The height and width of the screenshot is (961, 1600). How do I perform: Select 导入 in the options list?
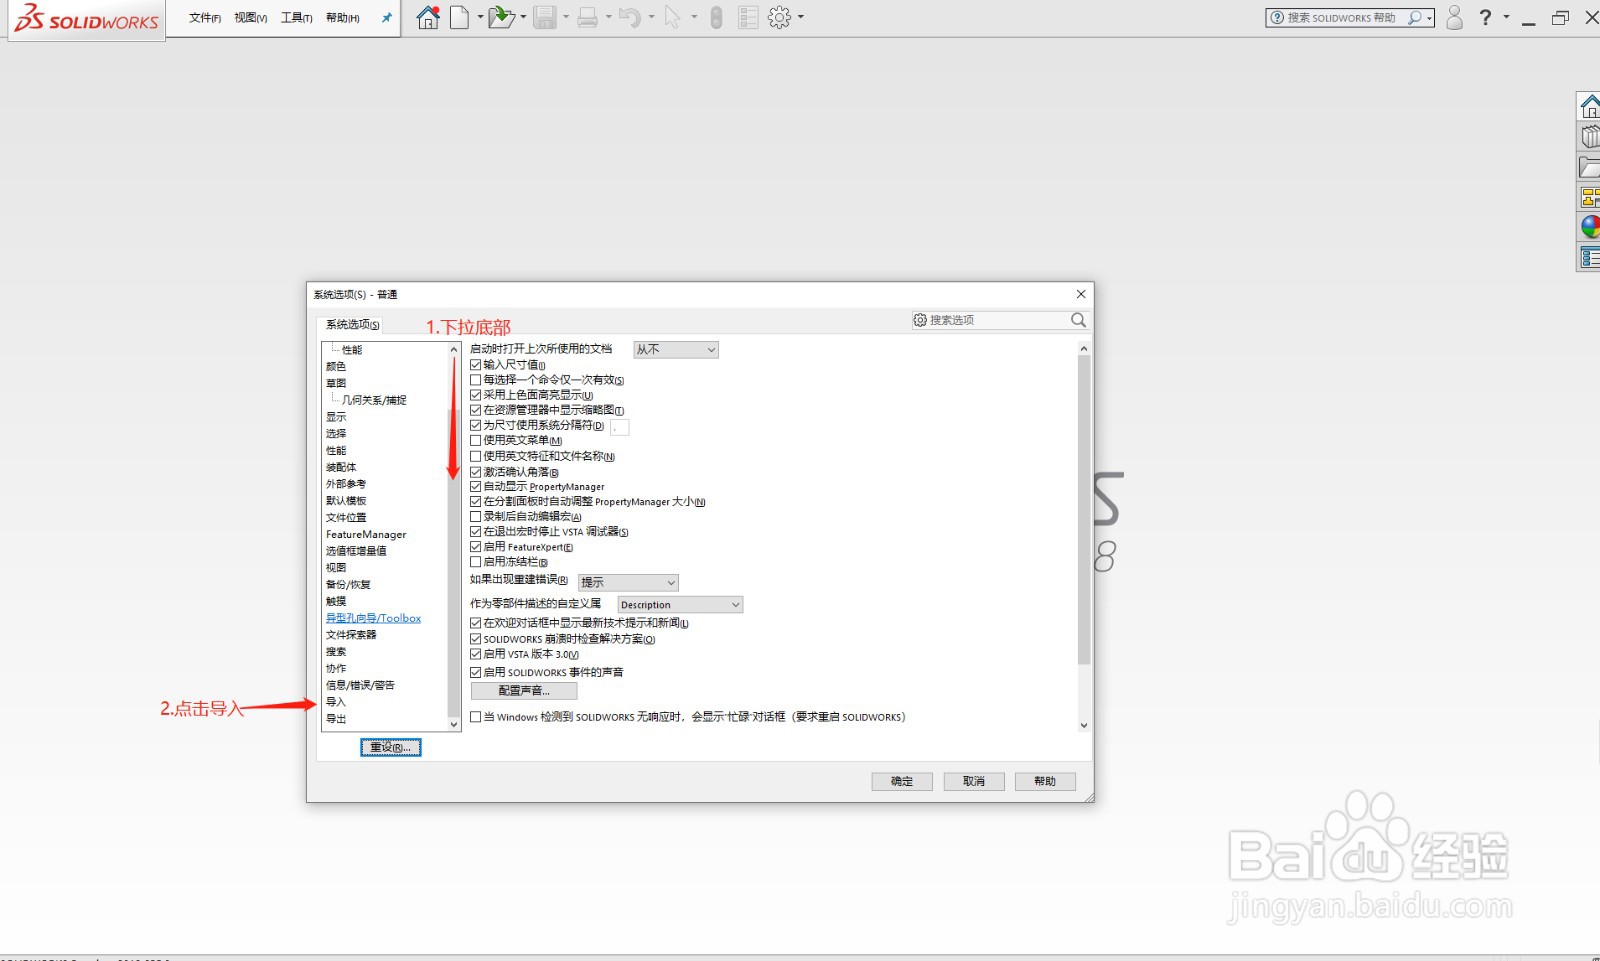coord(336,702)
